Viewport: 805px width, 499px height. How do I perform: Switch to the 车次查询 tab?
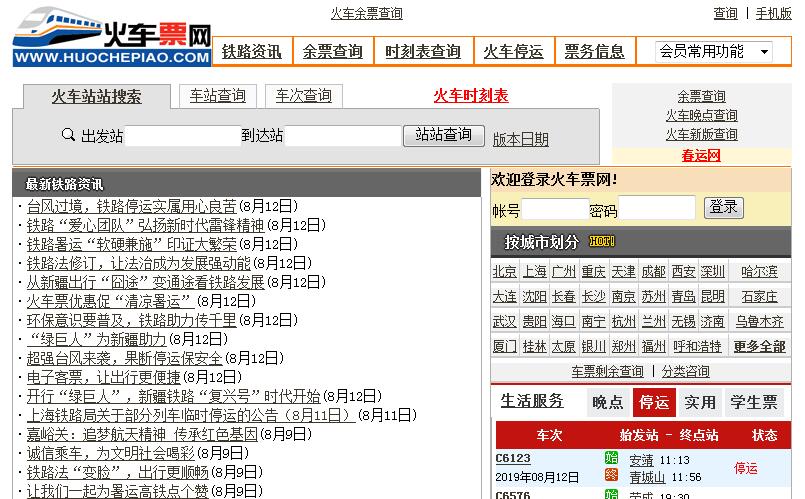coord(303,96)
